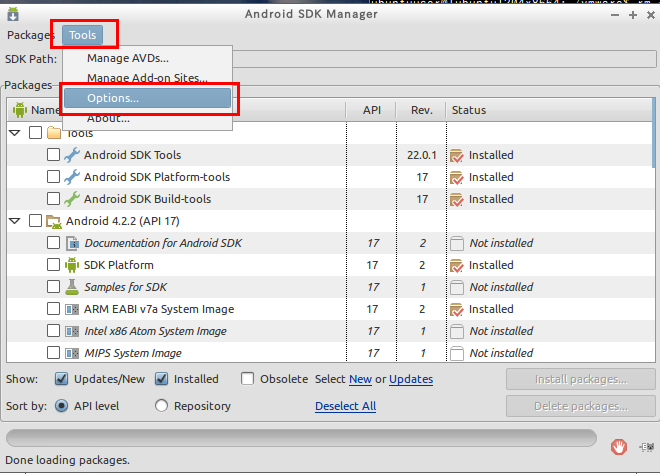
Task: Click the red stop hand icon
Action: (x=619, y=447)
